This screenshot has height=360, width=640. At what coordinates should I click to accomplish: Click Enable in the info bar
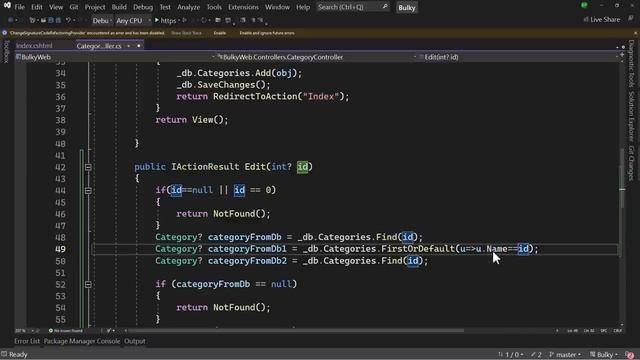click(x=220, y=33)
